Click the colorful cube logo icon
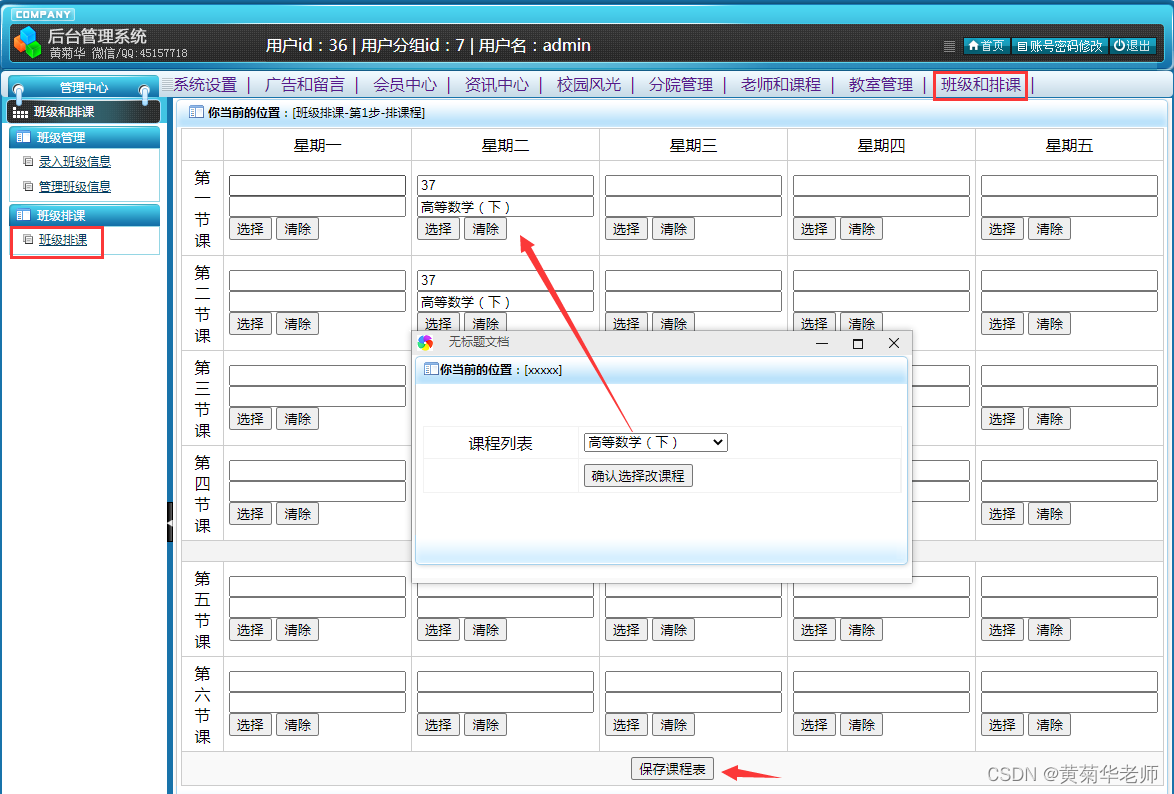Viewport: 1174px width, 794px height. 28,42
